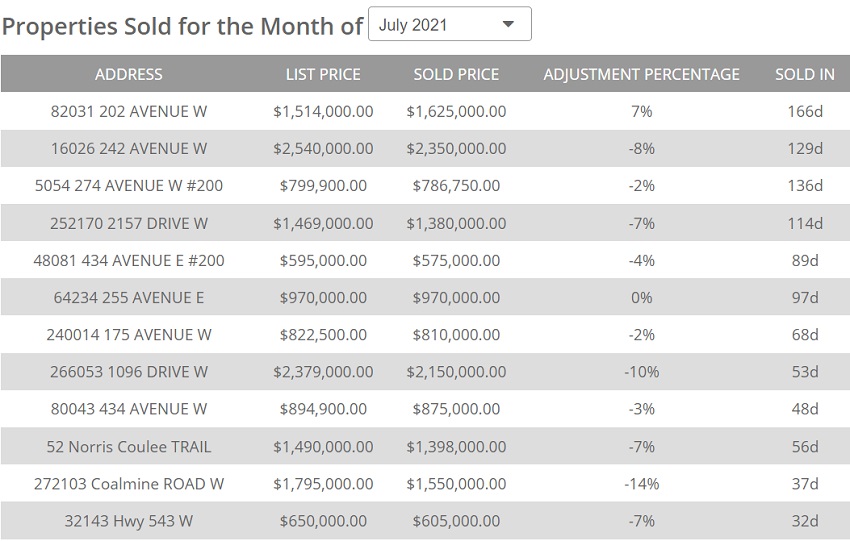Open the July 2021 month dropdown
This screenshot has width=850, height=541.
click(449, 25)
